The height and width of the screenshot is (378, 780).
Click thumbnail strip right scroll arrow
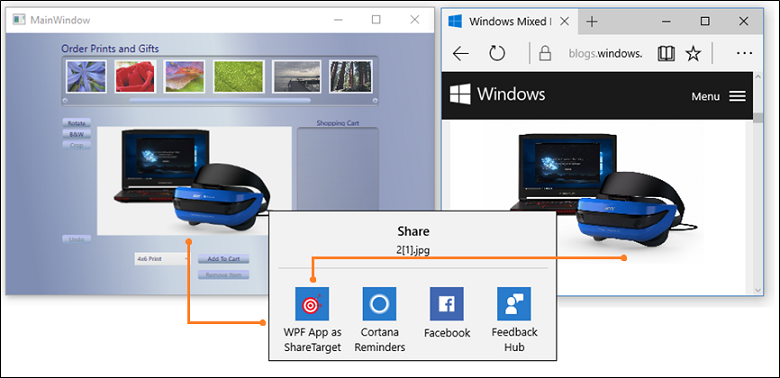pyautogui.click(x=375, y=100)
